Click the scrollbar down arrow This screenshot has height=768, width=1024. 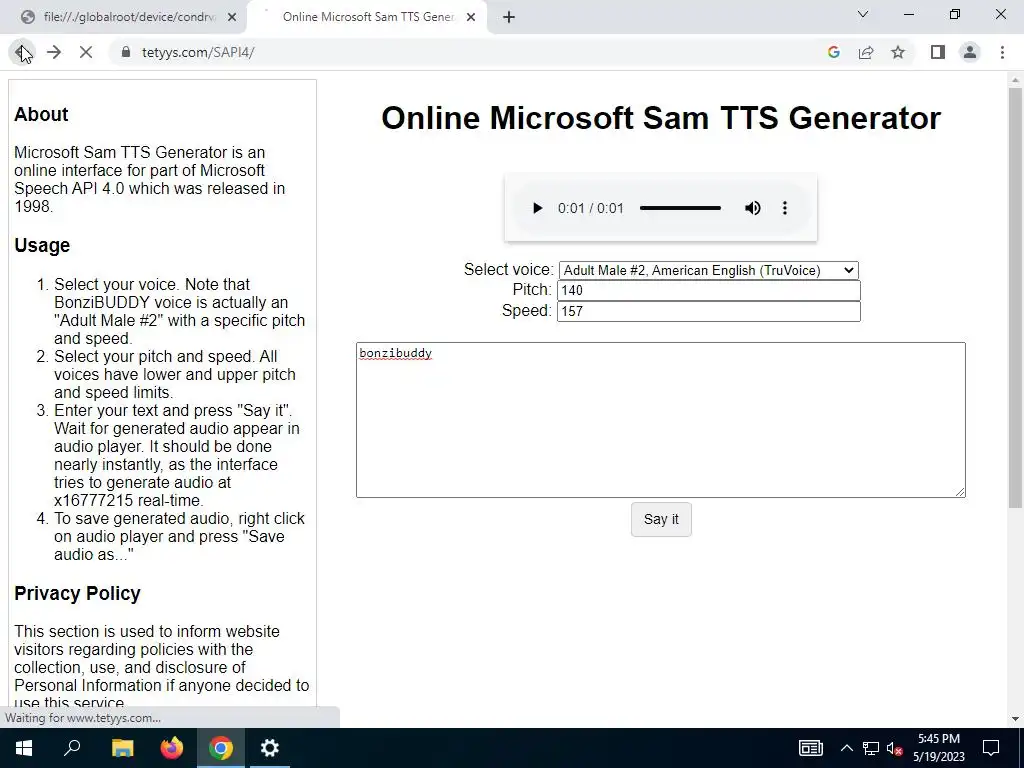[1015, 719]
